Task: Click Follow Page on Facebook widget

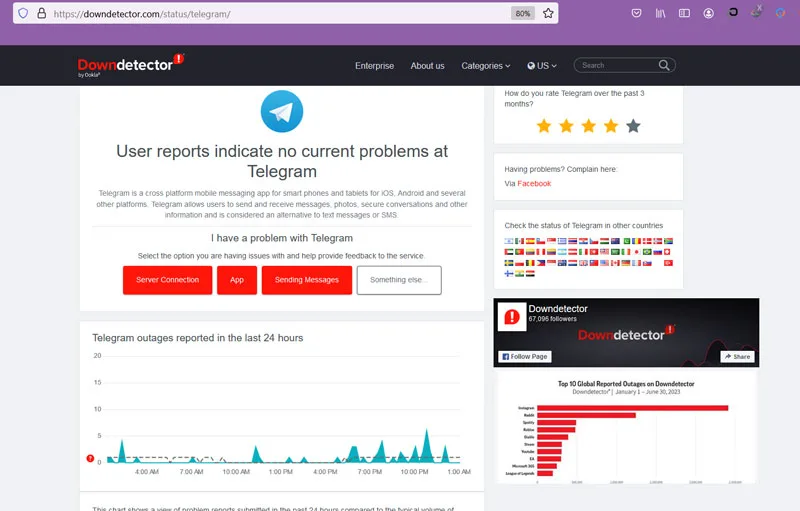Action: click(525, 356)
